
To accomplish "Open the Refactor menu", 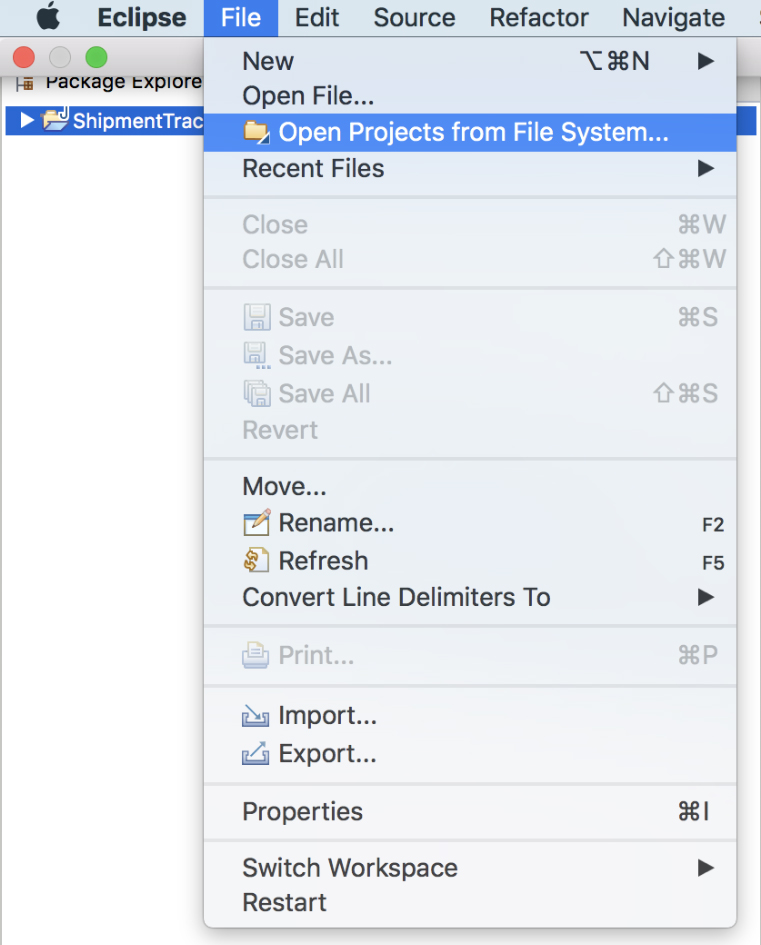I will click(538, 17).
